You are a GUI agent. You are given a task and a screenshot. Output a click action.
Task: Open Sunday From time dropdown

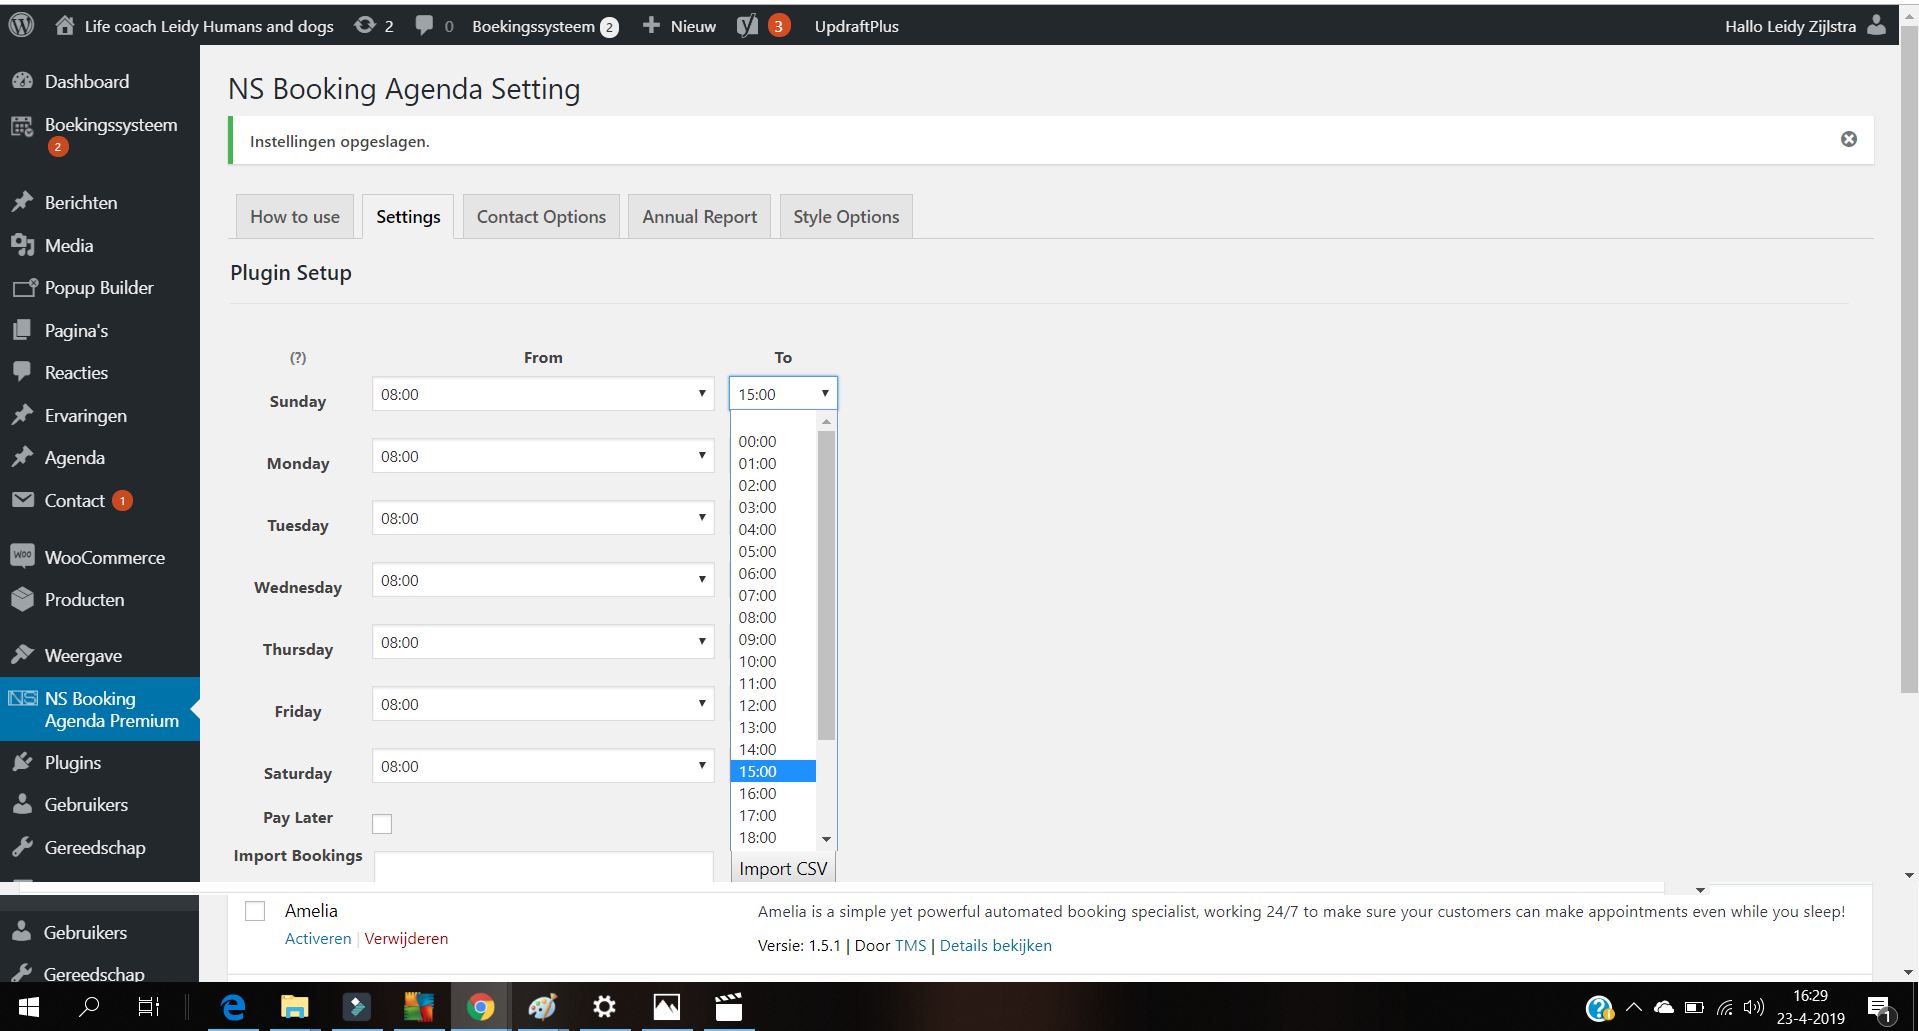click(543, 394)
